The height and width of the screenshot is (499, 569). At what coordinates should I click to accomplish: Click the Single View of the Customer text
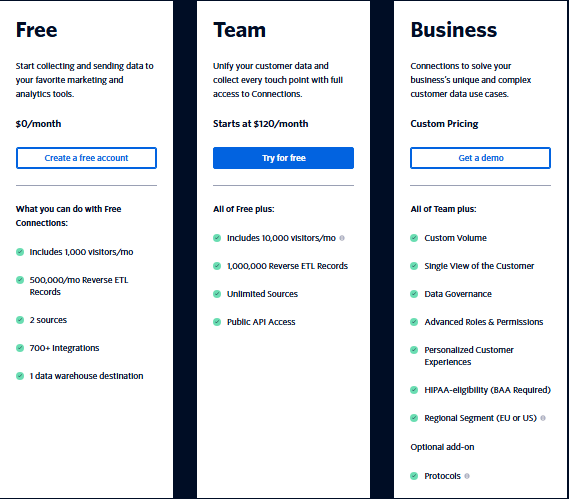click(x=479, y=266)
